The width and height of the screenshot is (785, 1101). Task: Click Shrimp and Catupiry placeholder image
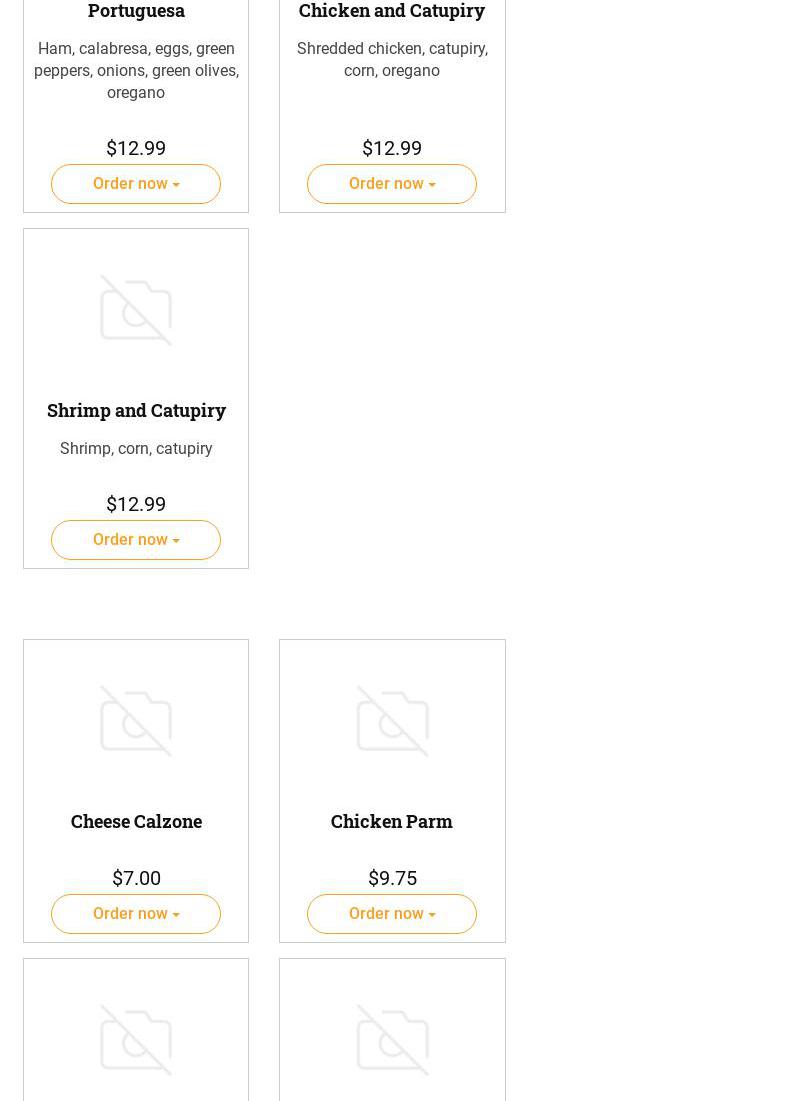(136, 311)
